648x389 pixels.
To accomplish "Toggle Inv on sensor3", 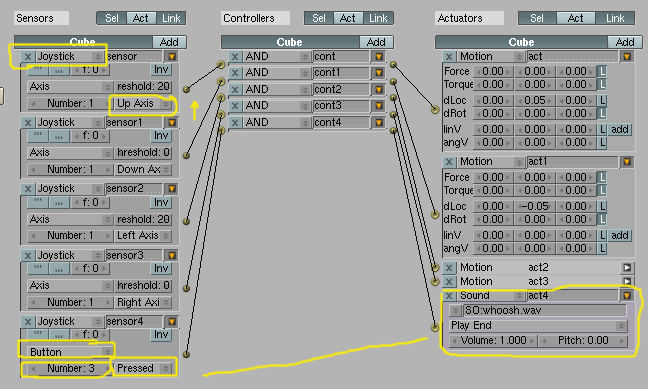I will 161,269.
